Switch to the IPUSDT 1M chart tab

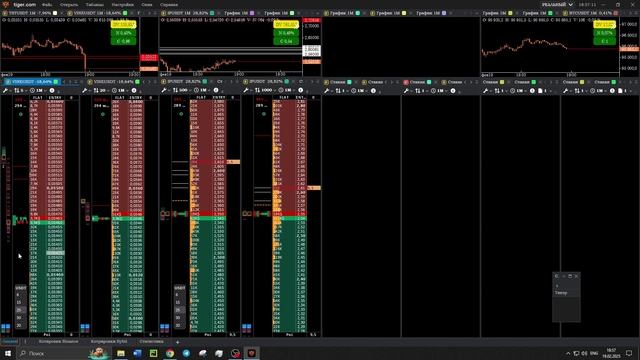coord(188,13)
